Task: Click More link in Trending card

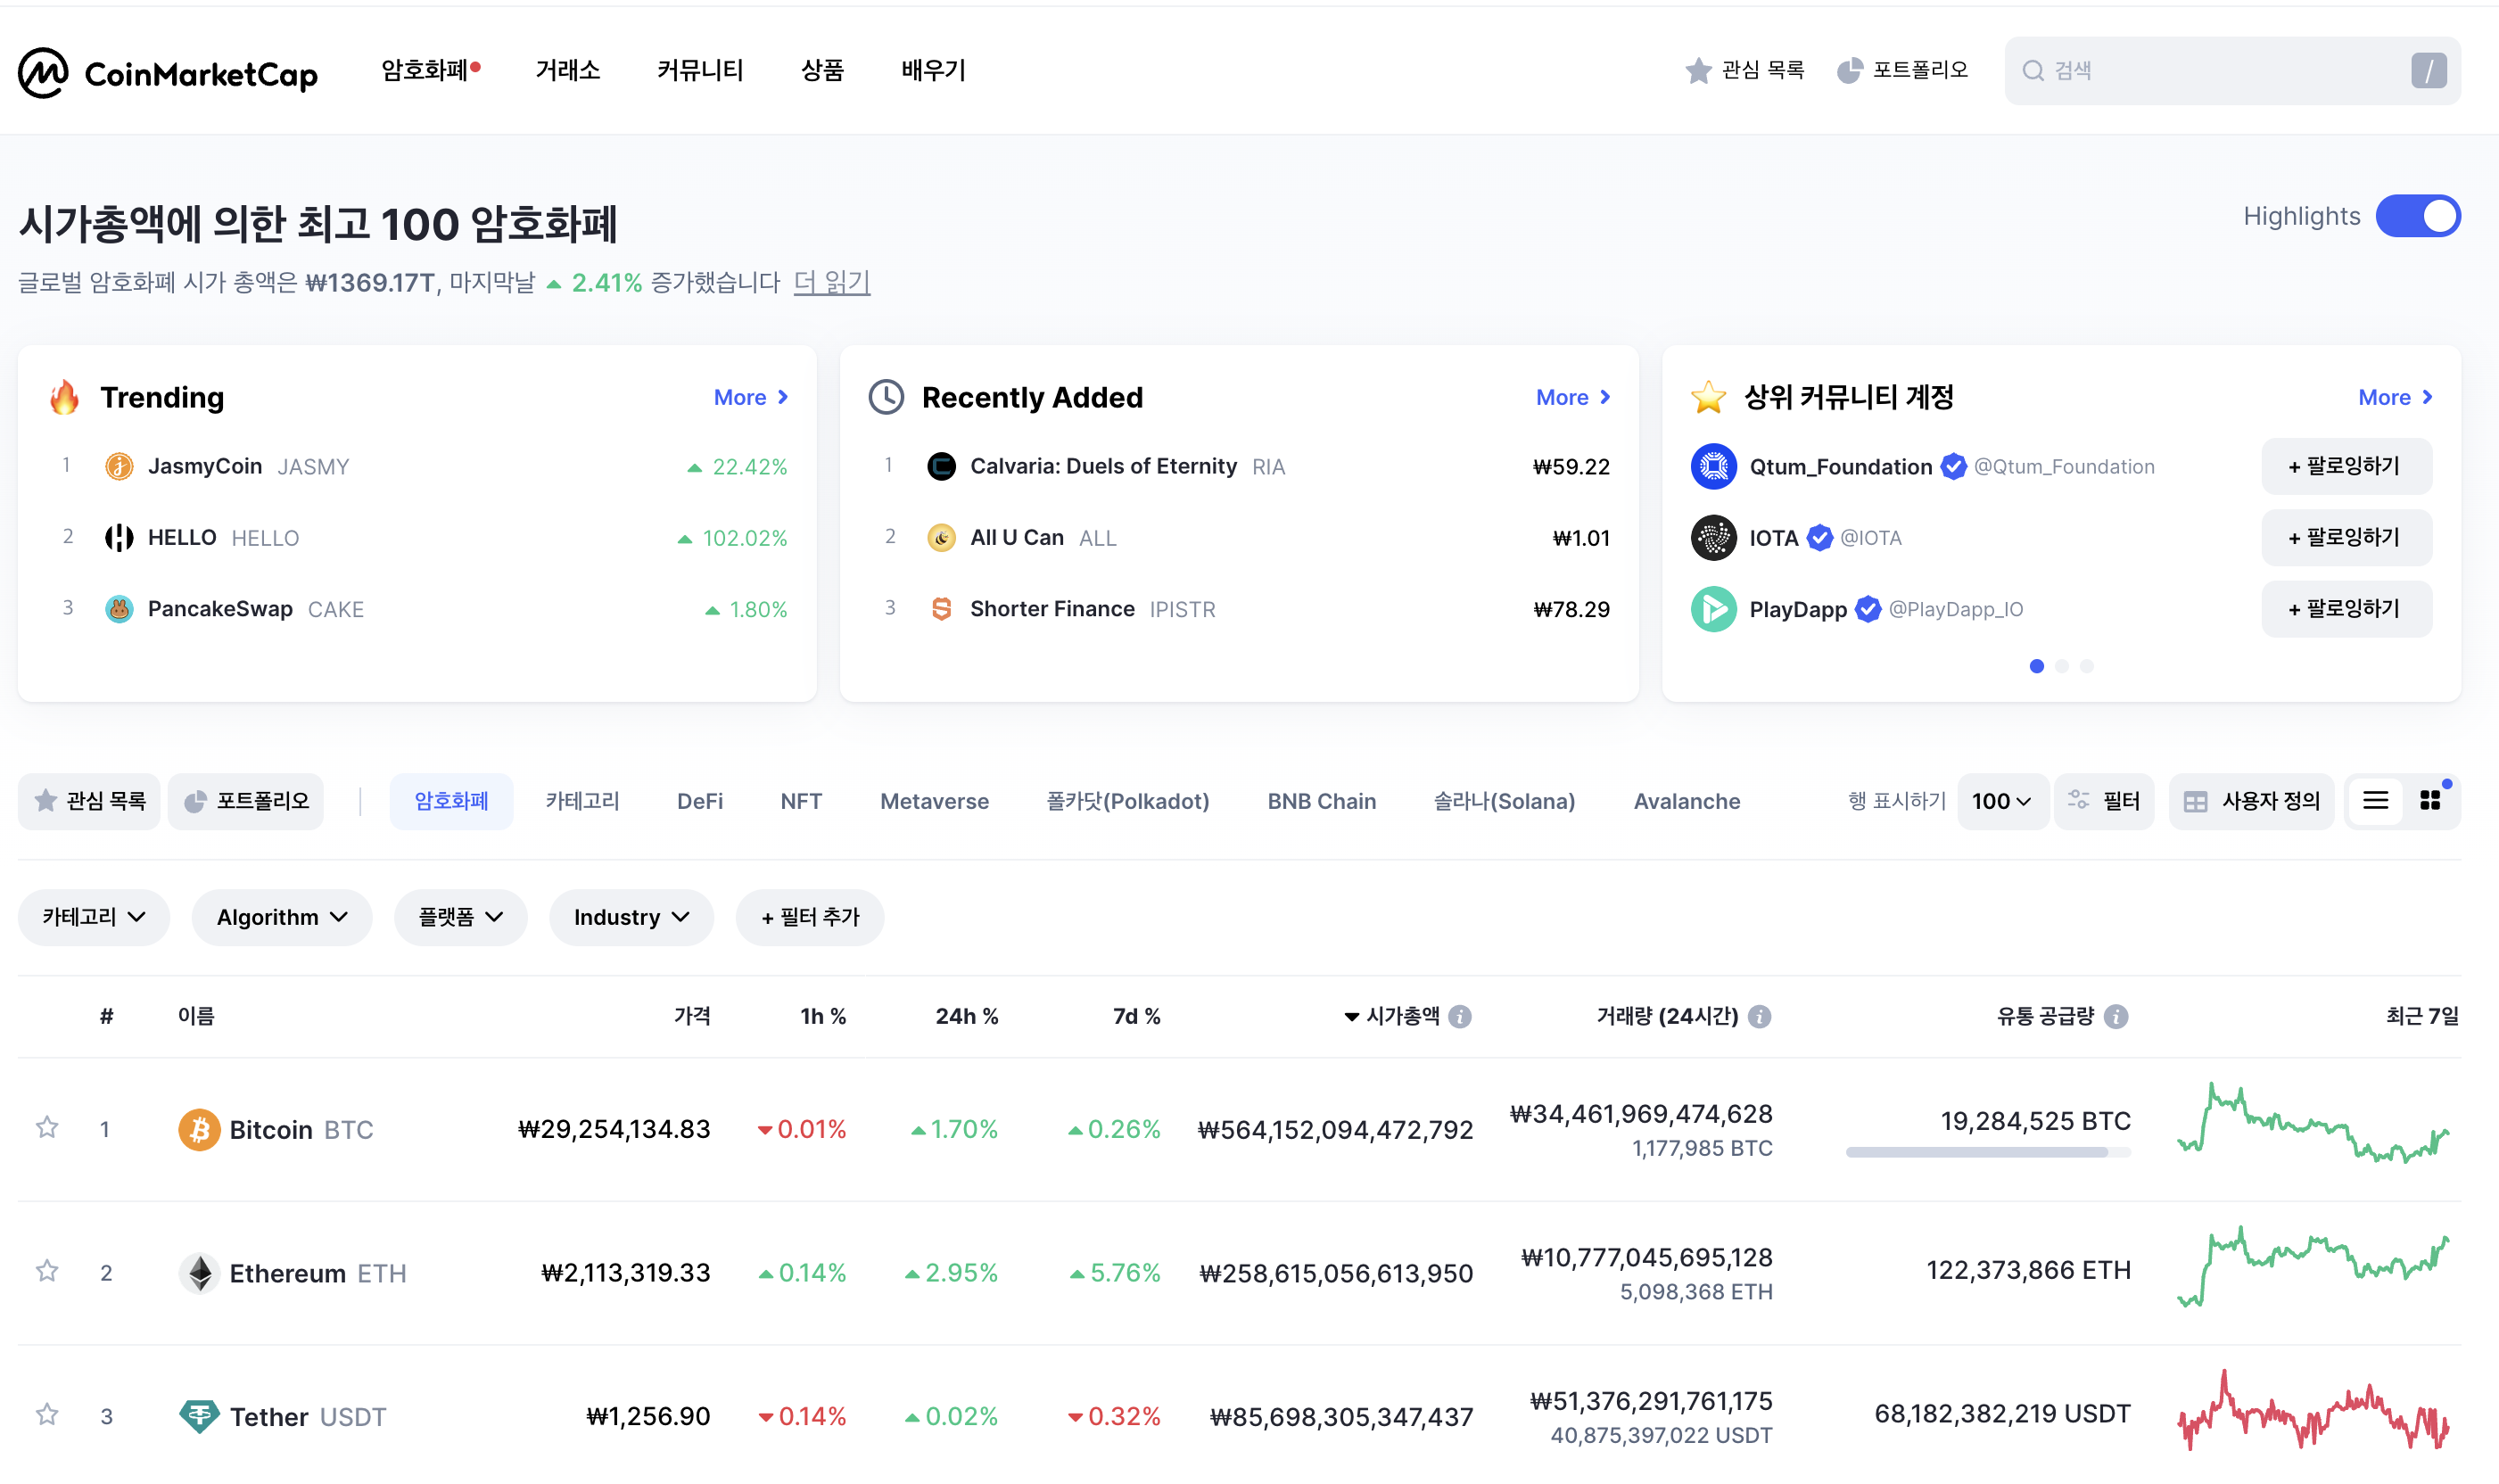Action: coord(750,397)
